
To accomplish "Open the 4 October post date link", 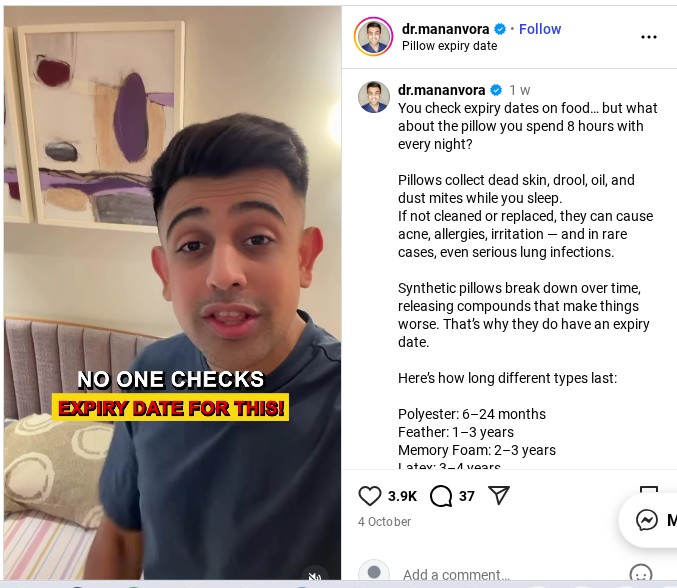I will 384,522.
